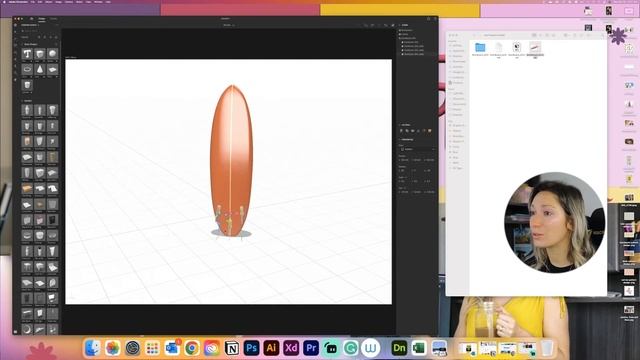Add the Cone basic shape
This screenshot has width=640, height=360.
[x=40, y=69]
